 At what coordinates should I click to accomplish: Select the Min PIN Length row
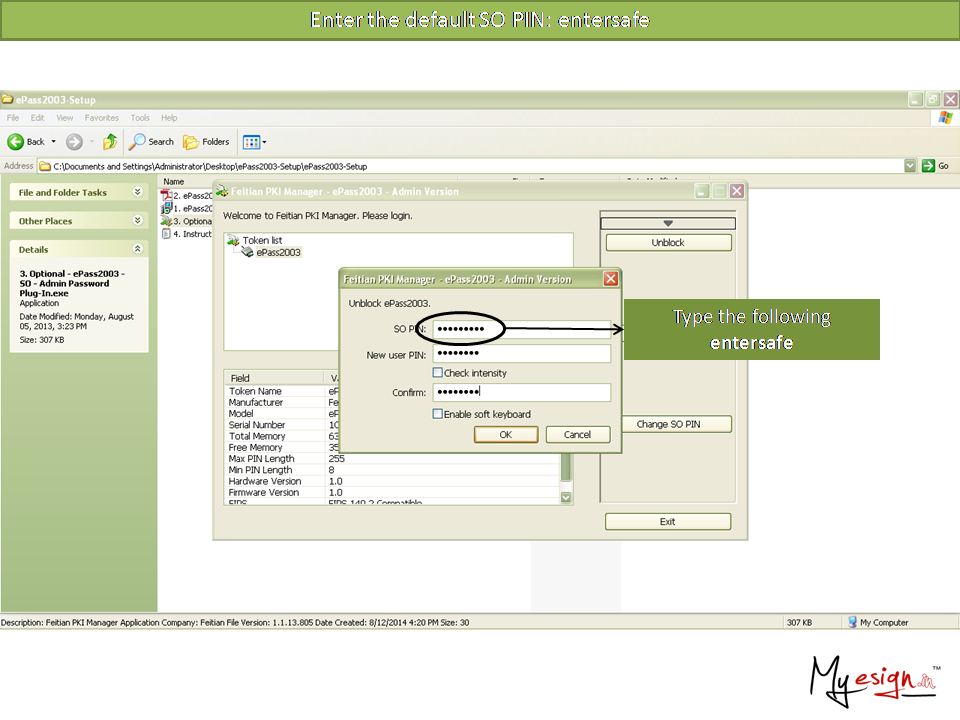pos(392,470)
